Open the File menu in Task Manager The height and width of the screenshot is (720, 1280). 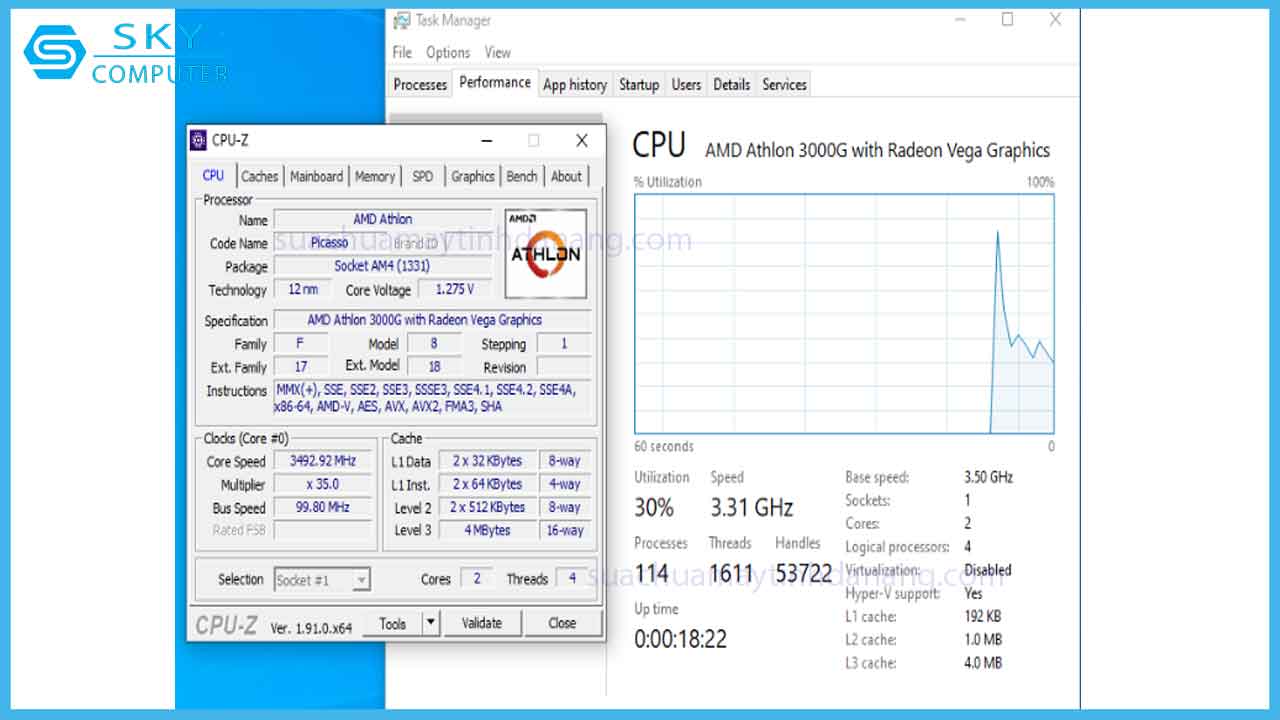(402, 52)
